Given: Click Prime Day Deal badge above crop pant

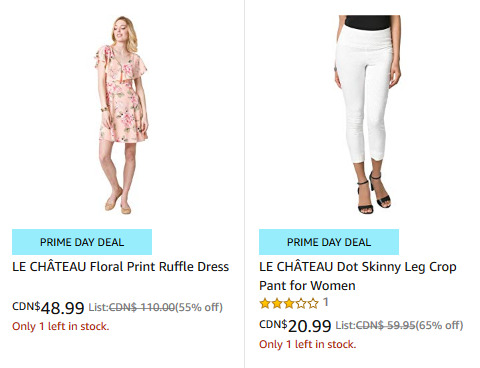Looking at the screenshot, I should (x=329, y=242).
